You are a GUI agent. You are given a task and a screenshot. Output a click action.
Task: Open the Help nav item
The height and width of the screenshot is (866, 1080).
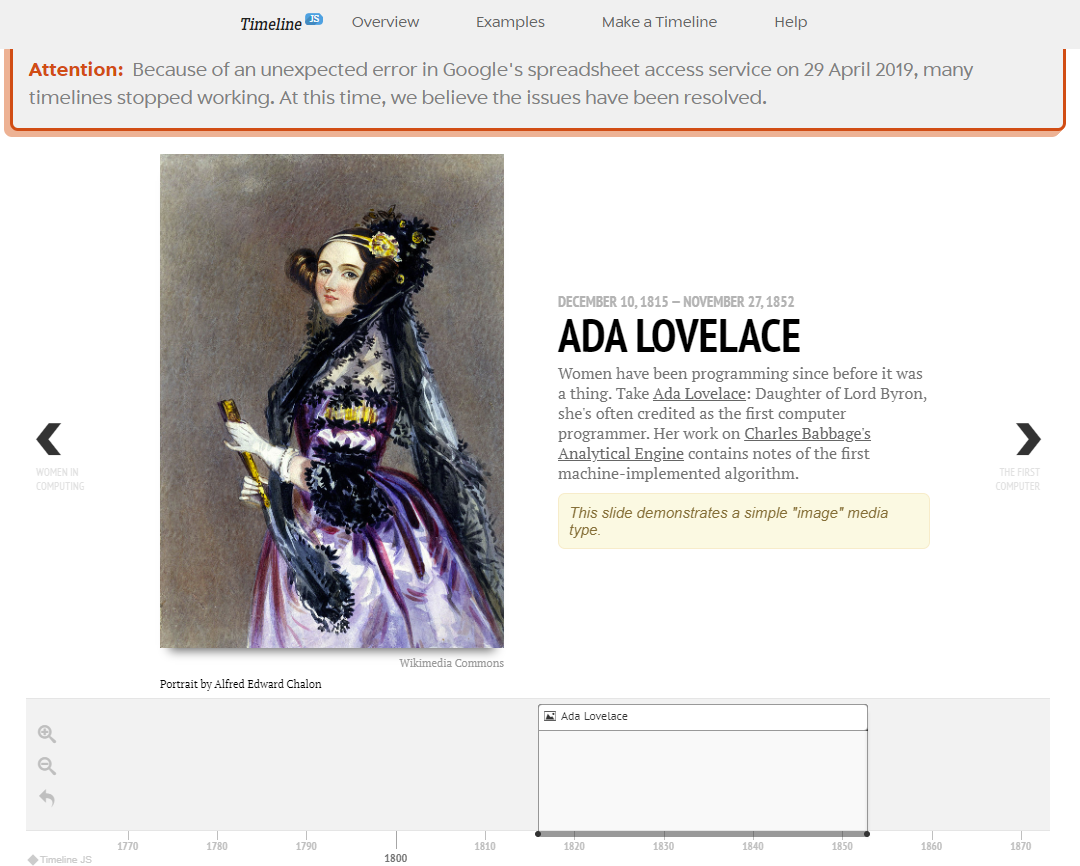tap(790, 22)
